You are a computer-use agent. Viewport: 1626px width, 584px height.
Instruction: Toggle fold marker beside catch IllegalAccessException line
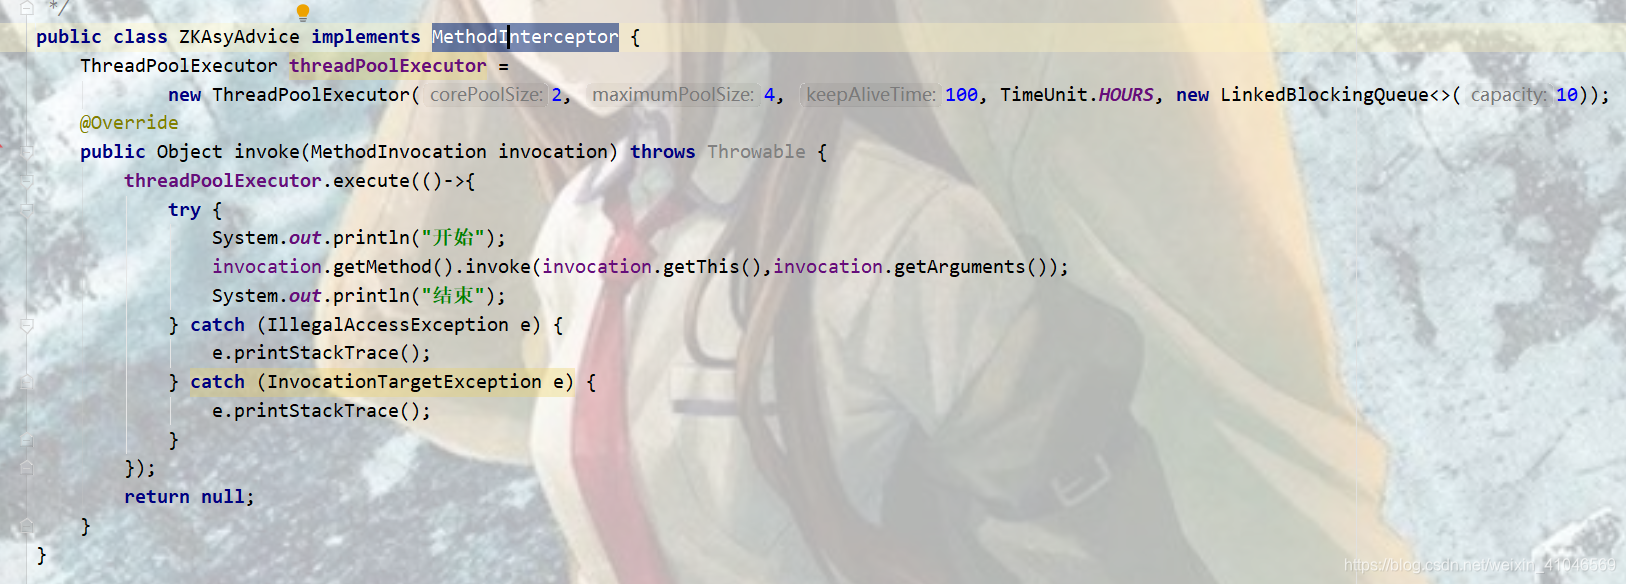[27, 325]
